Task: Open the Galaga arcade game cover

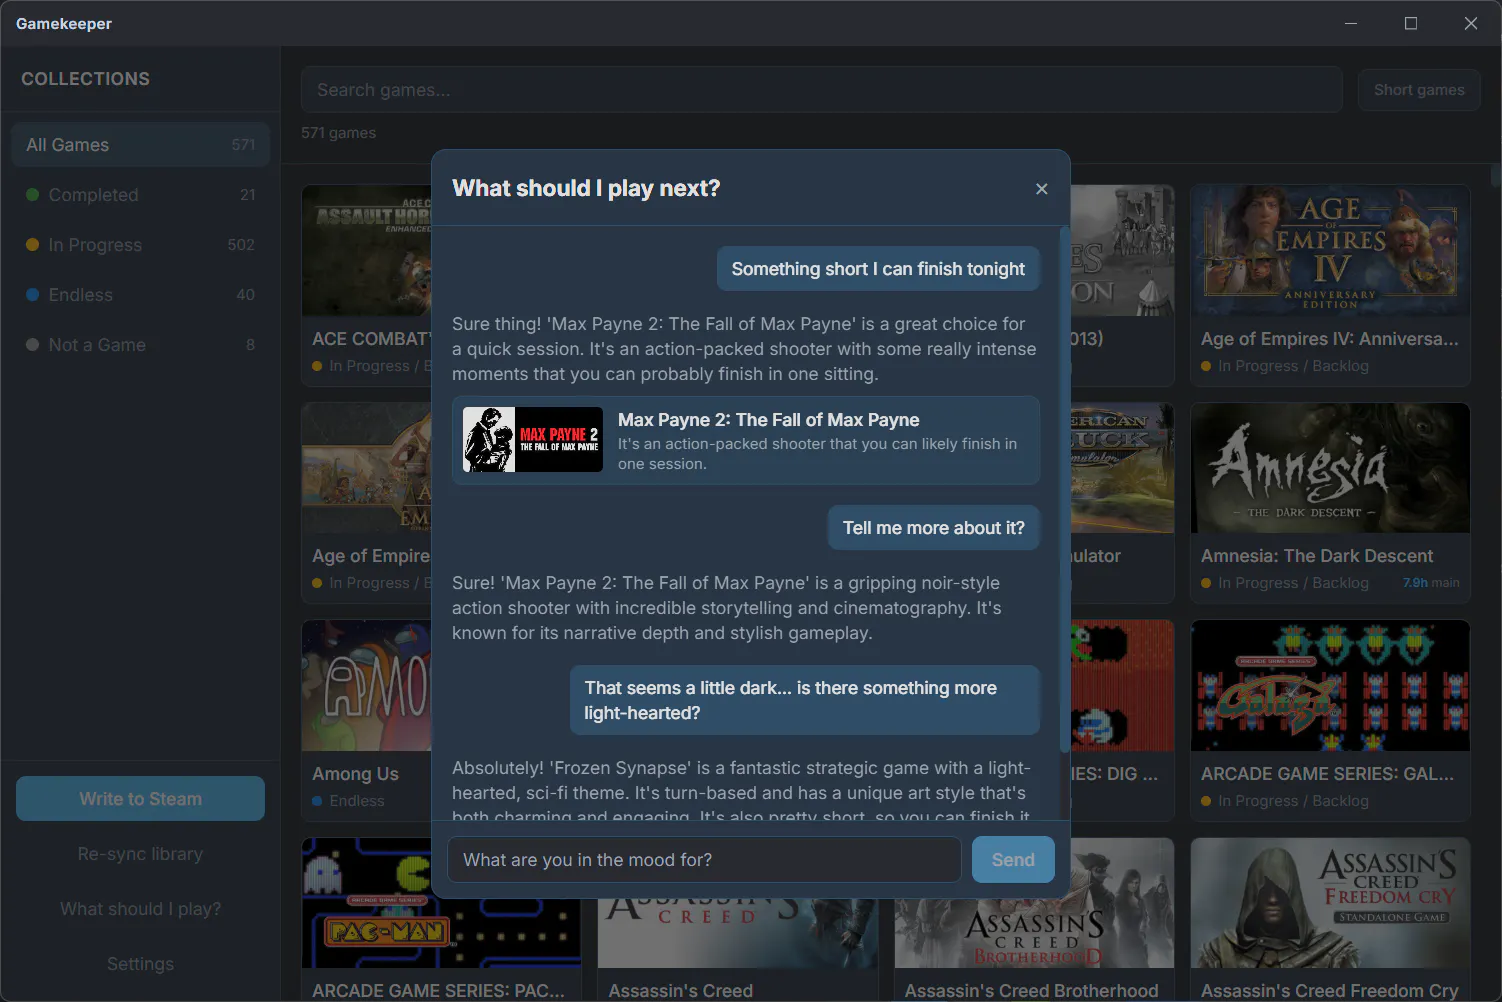Action: pos(1330,686)
